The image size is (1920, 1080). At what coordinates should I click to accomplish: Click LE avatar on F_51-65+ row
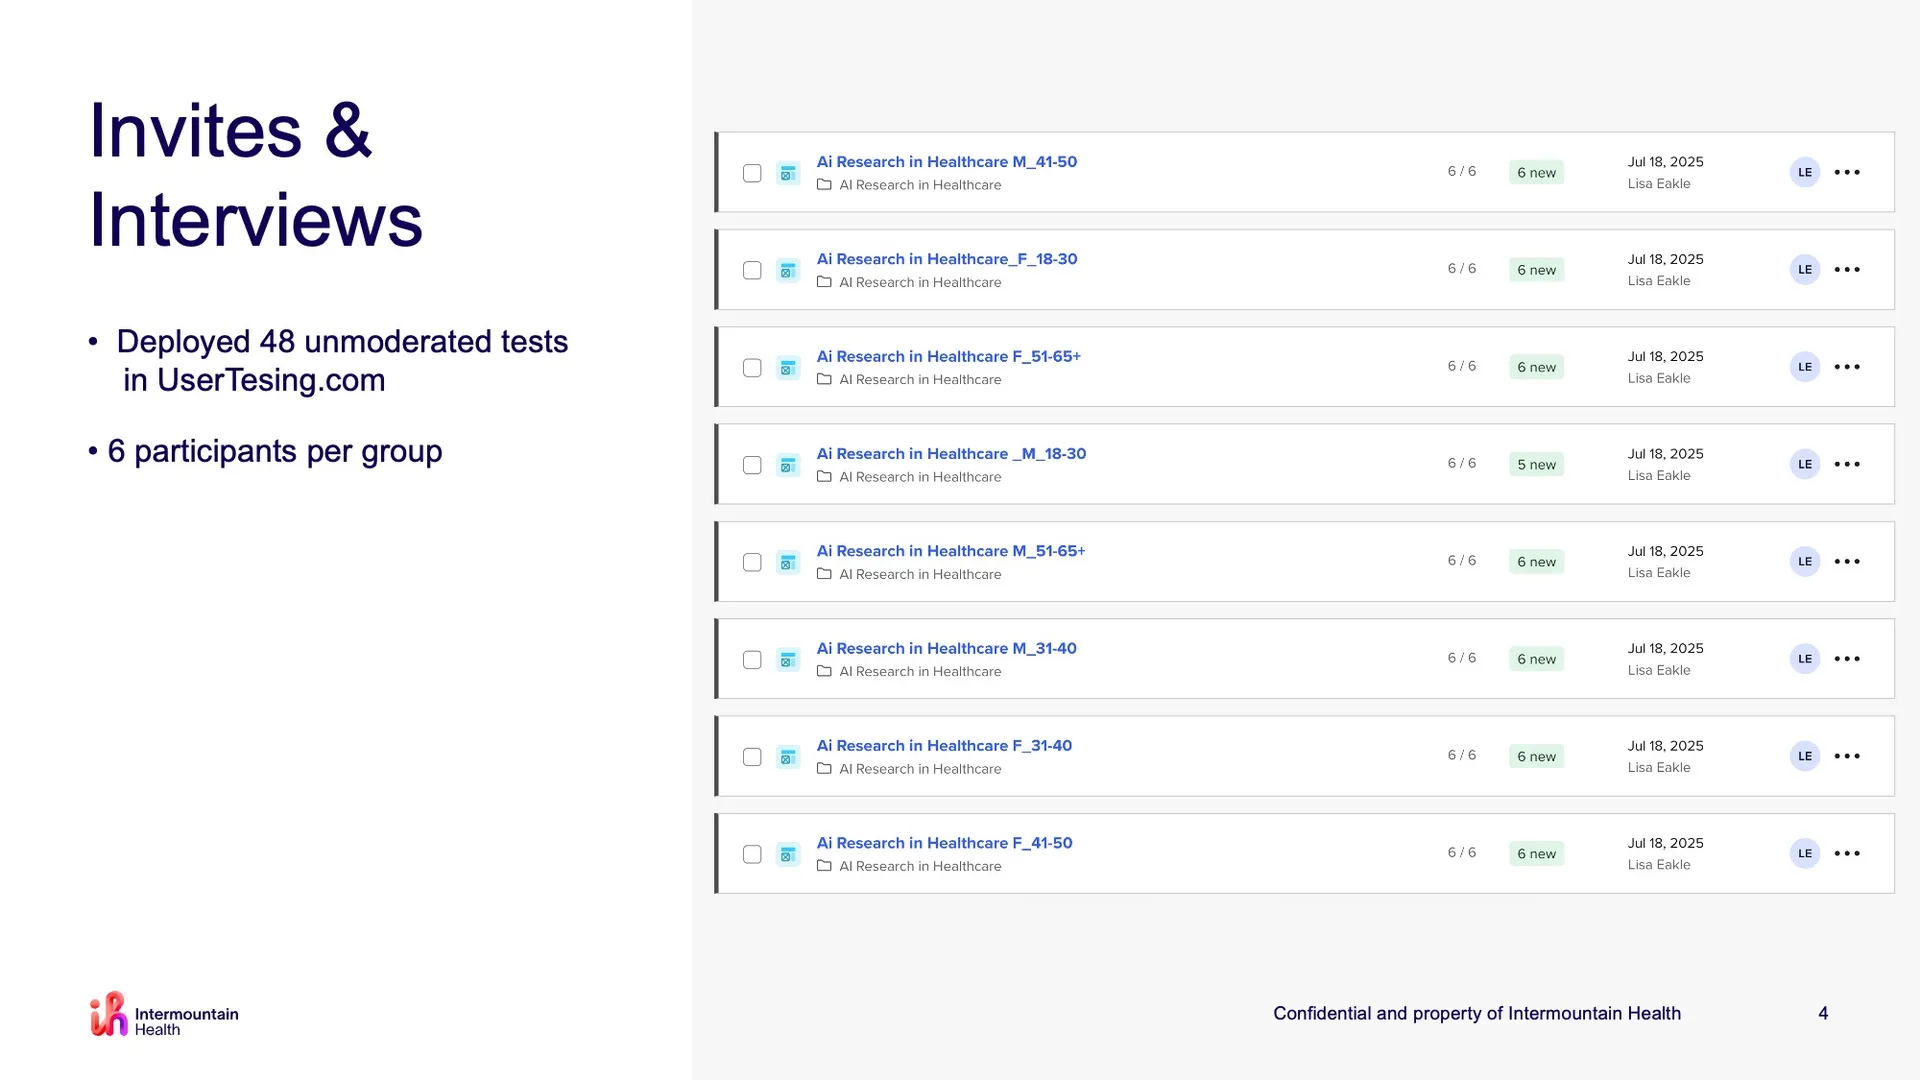[x=1804, y=367]
